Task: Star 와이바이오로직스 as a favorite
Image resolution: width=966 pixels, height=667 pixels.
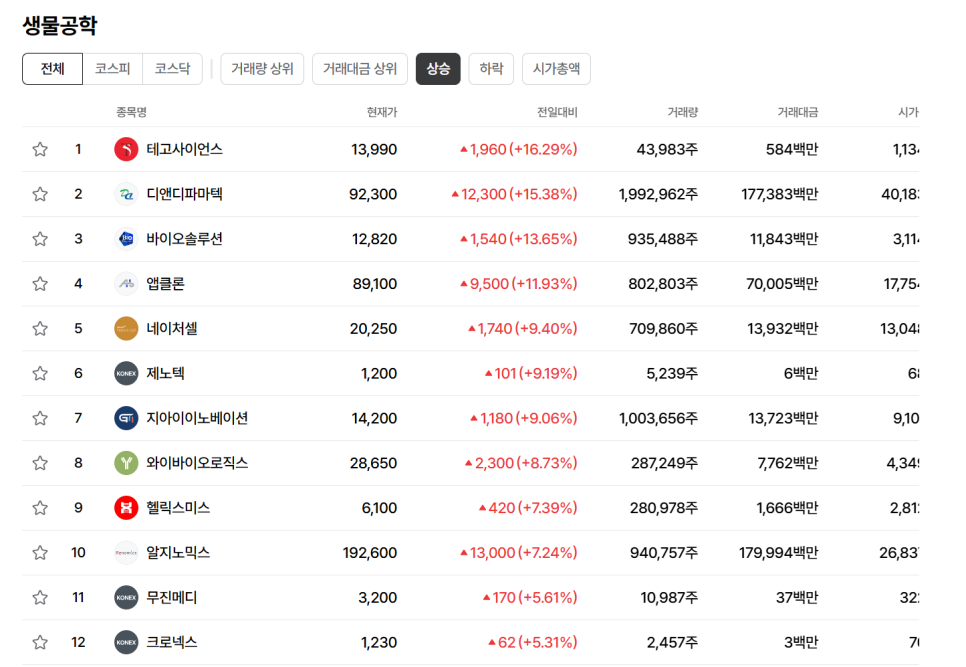Action: pos(40,463)
